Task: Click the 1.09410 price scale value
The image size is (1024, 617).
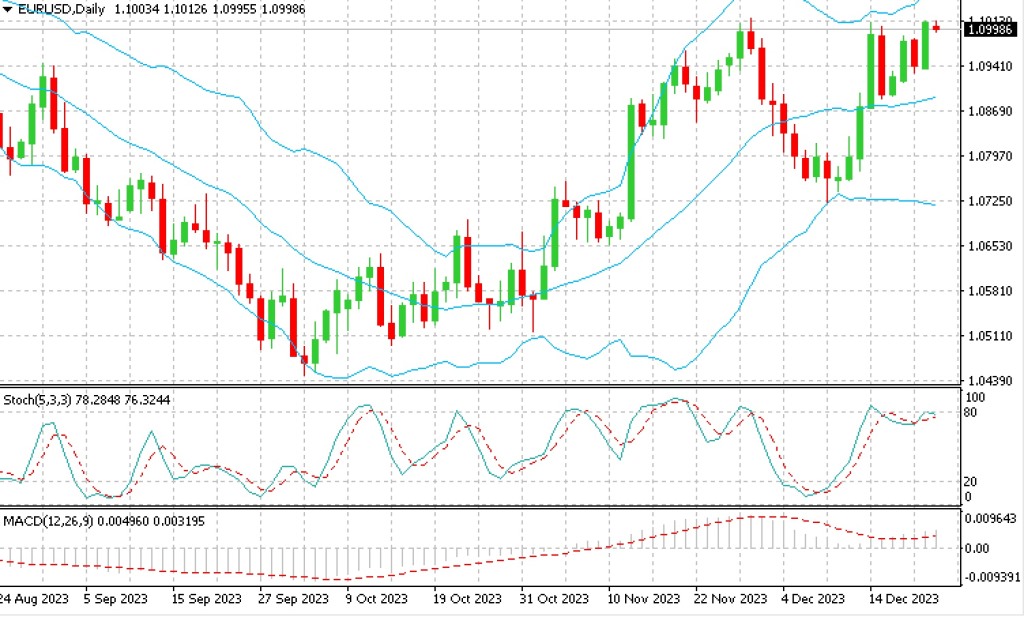Action: [991, 66]
